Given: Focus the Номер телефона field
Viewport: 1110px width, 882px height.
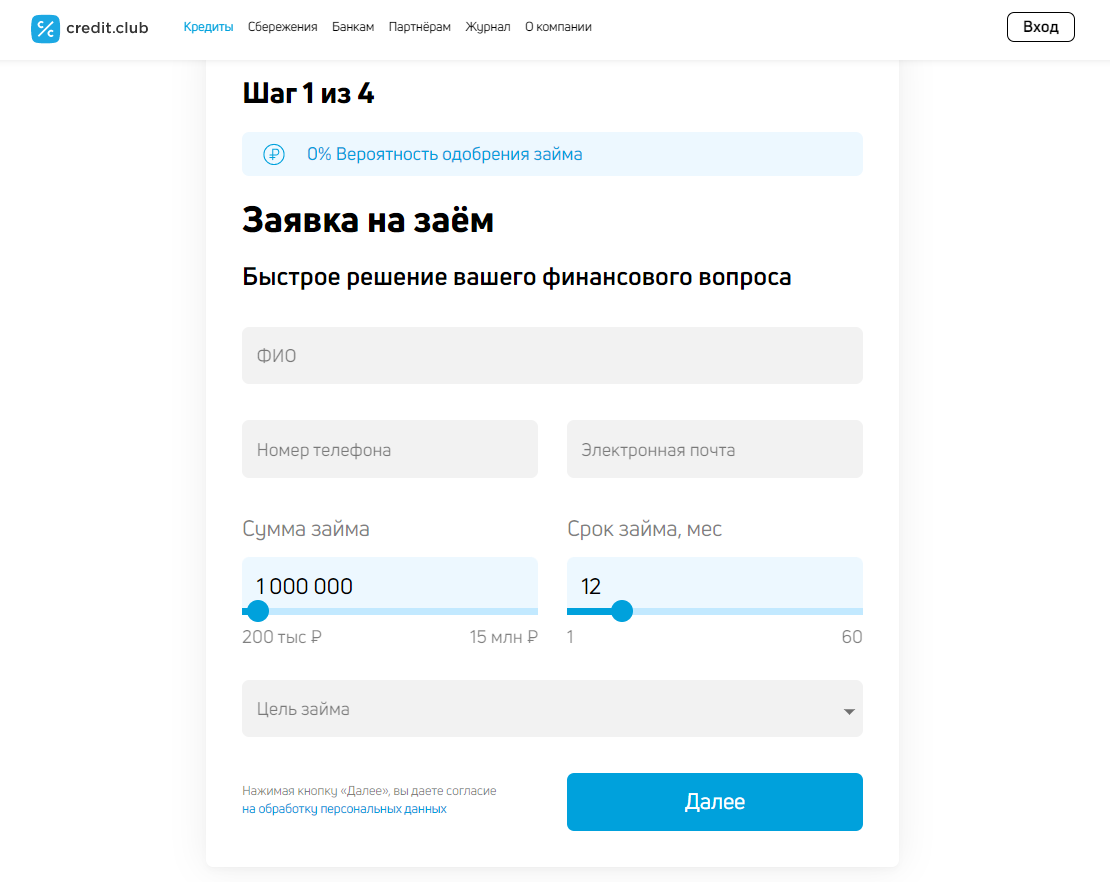Looking at the screenshot, I should [390, 449].
